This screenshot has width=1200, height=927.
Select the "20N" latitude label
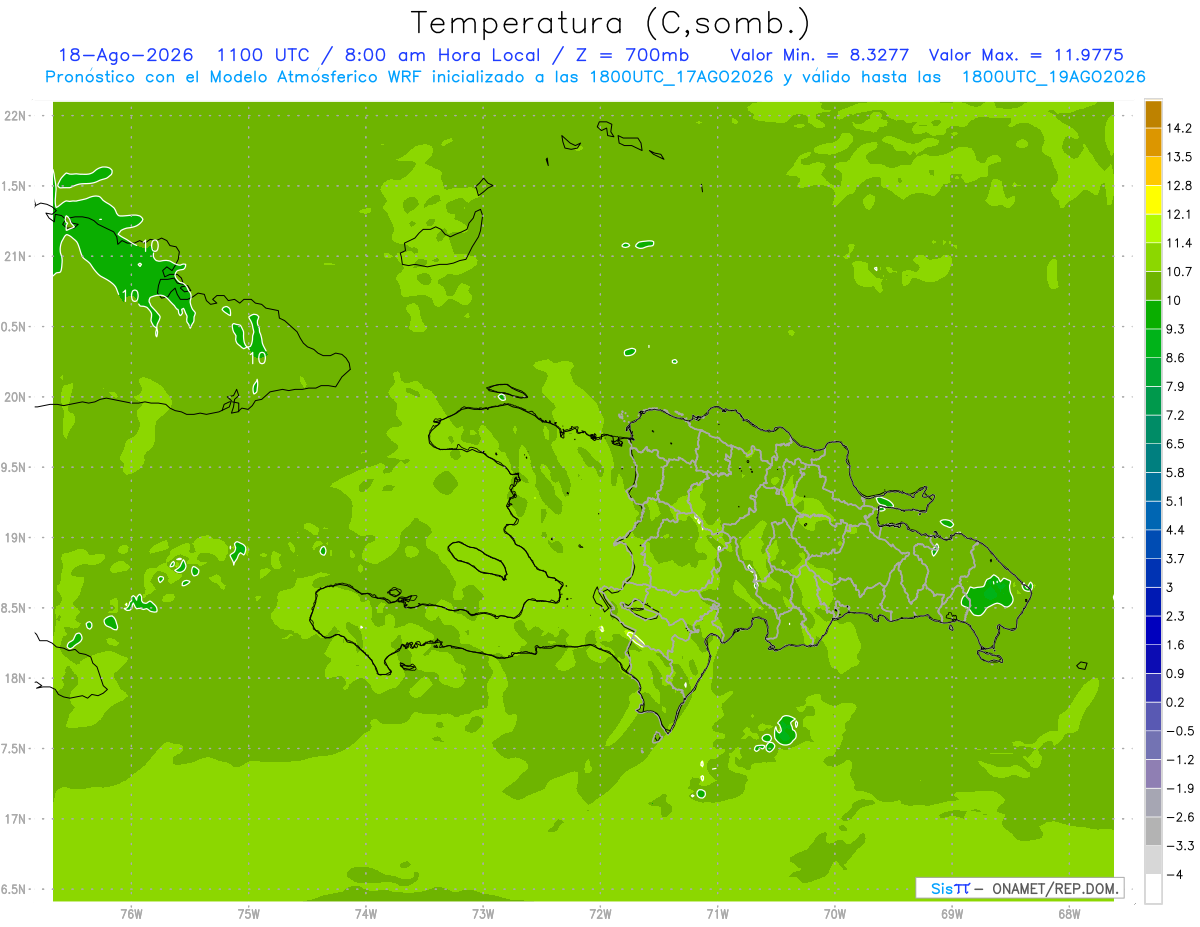coord(15,397)
